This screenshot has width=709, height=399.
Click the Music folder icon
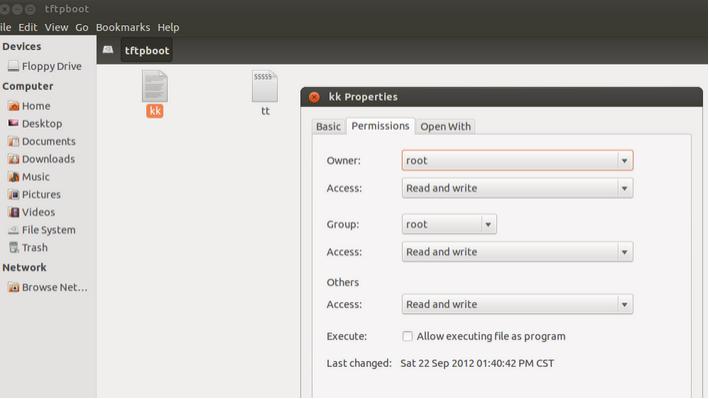pyautogui.click(x=14, y=176)
